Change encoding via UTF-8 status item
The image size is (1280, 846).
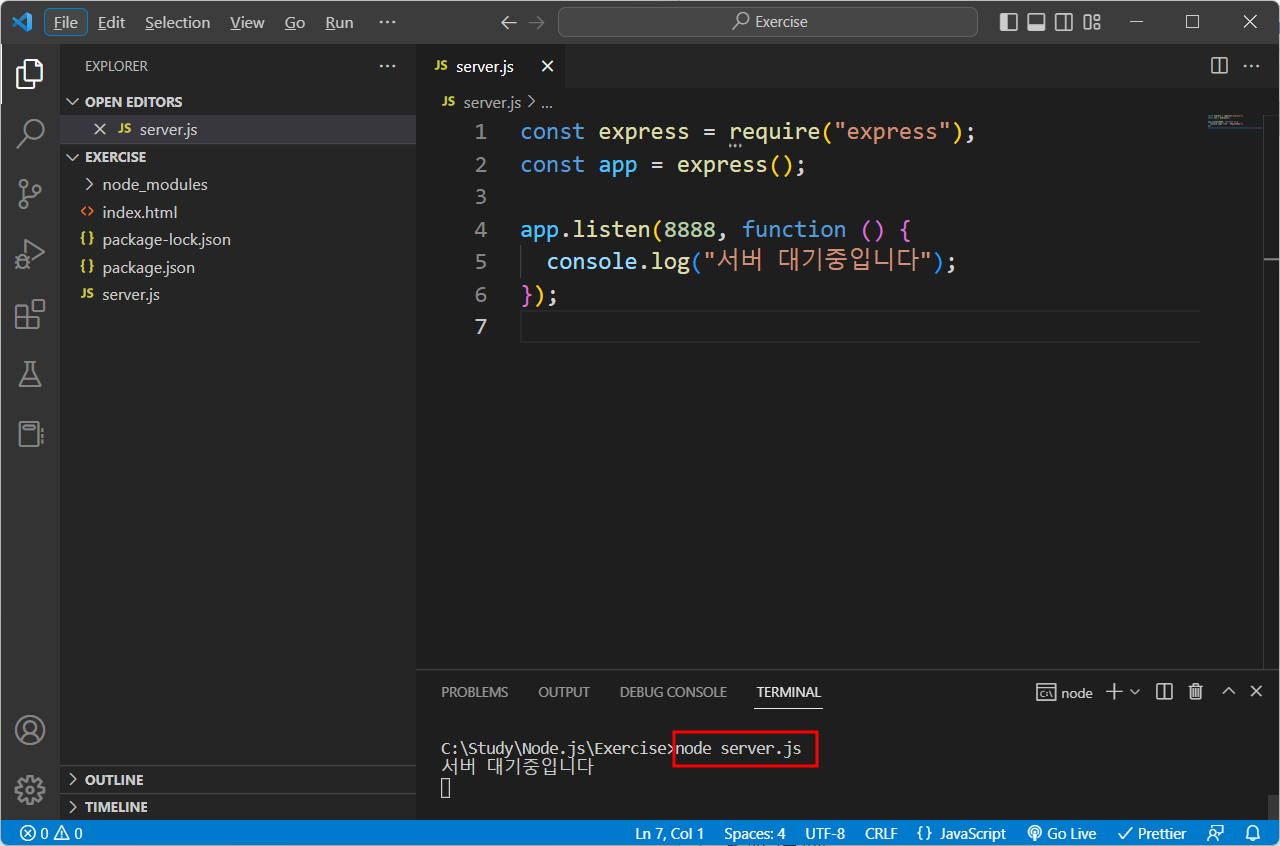(x=825, y=833)
